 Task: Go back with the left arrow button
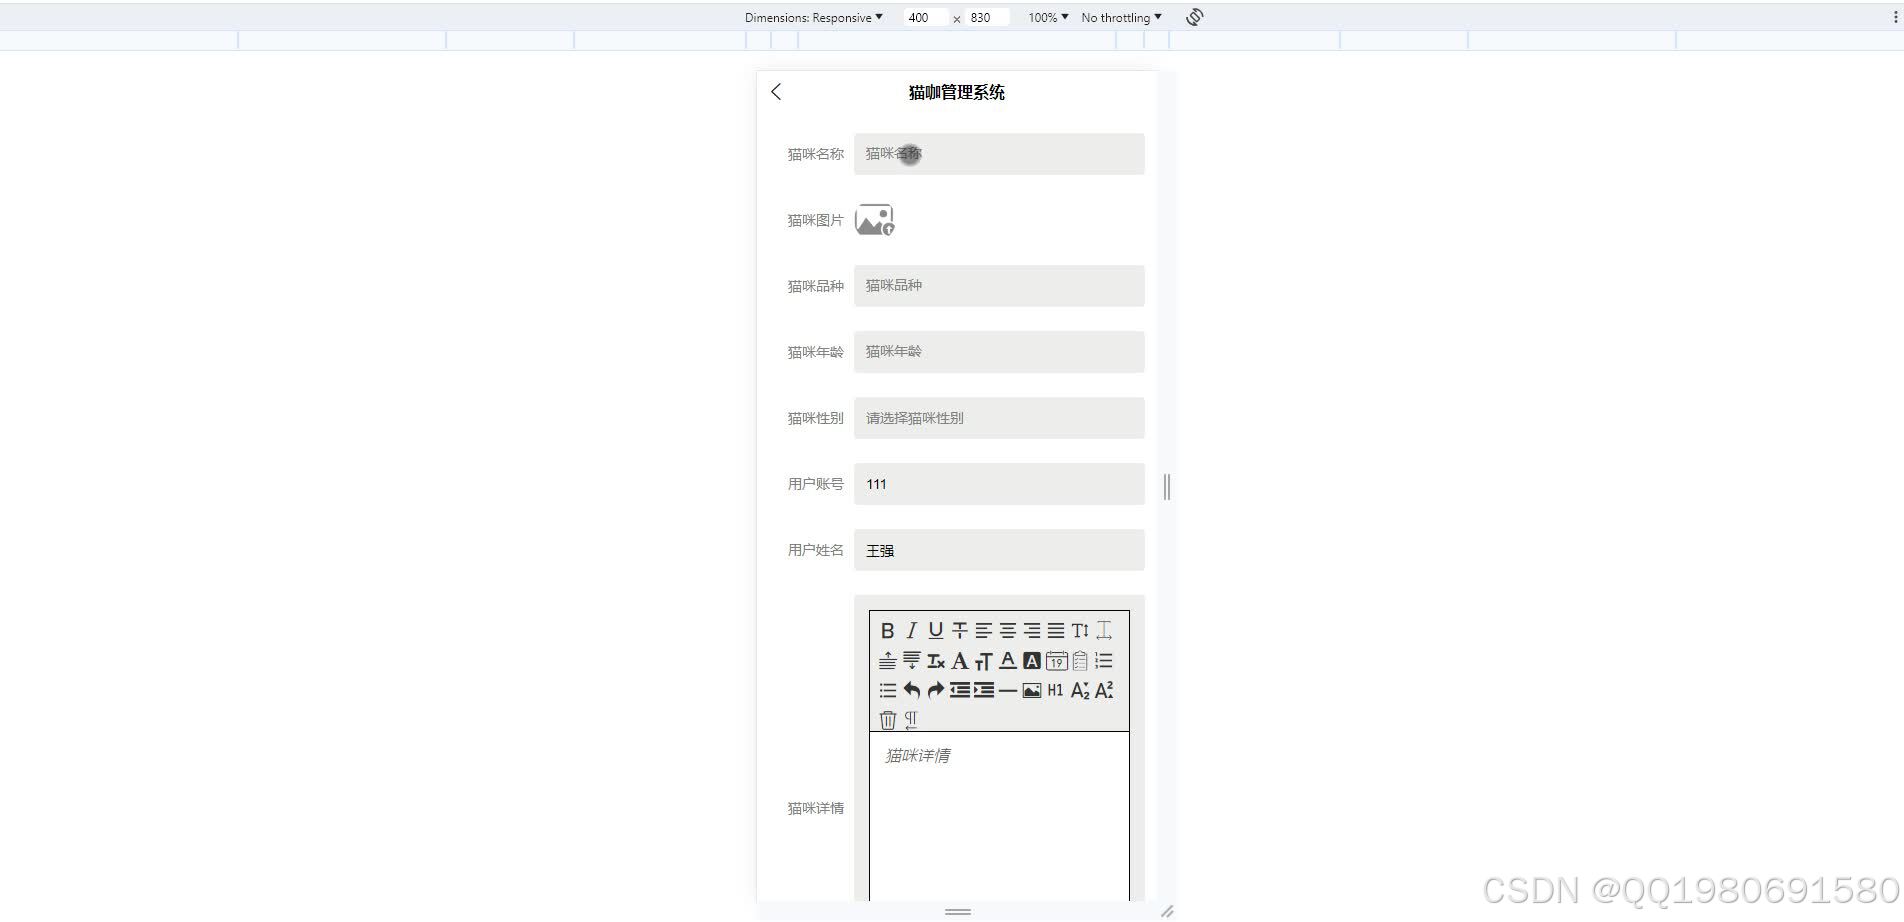pyautogui.click(x=777, y=92)
